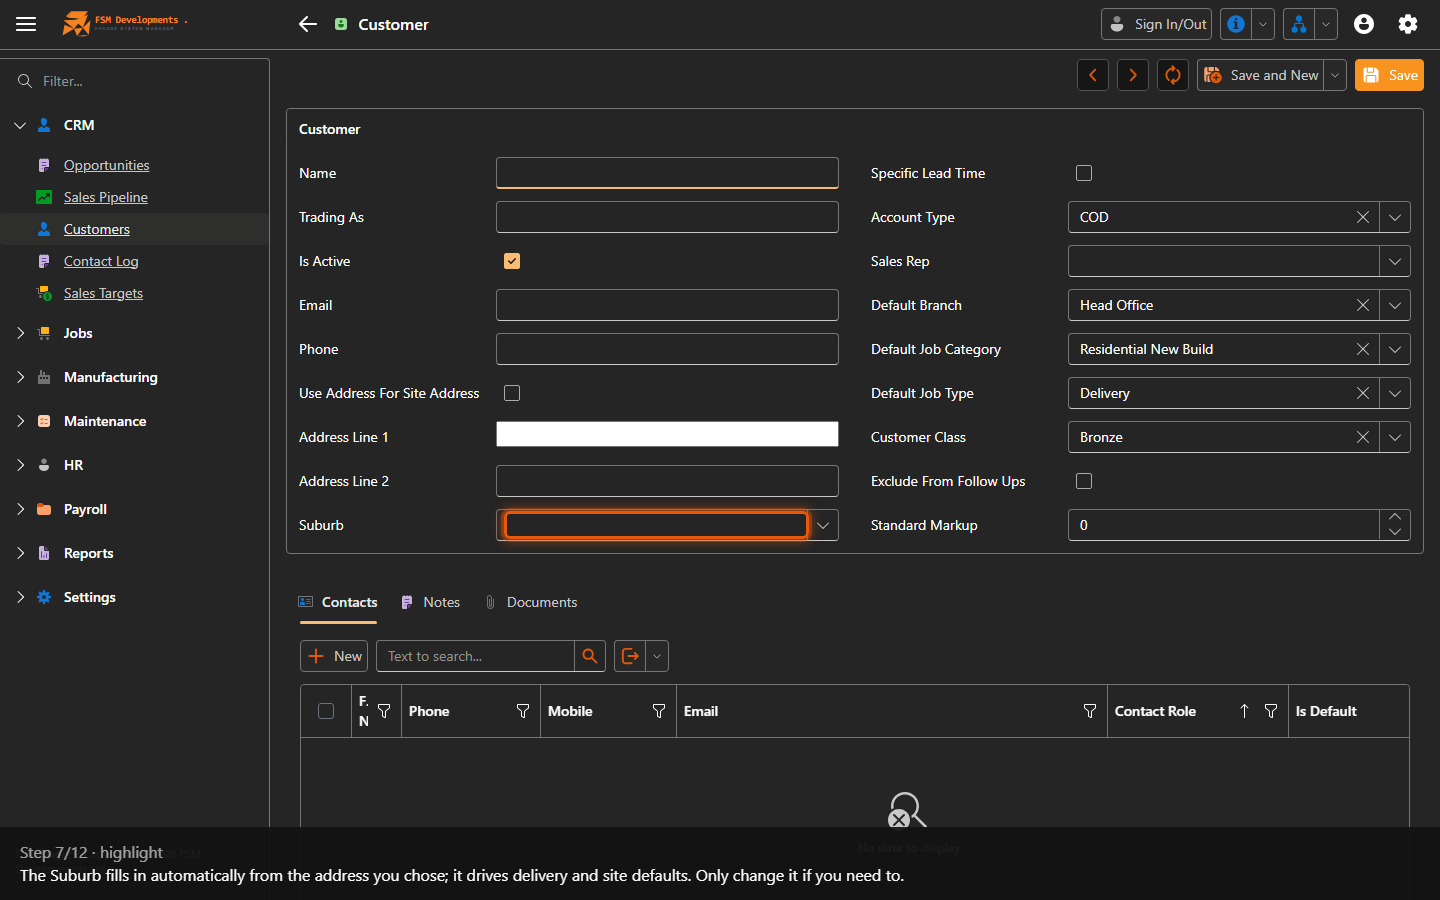1440x900 pixels.
Task: Open the Suburb dropdown arrow
Action: click(823, 525)
